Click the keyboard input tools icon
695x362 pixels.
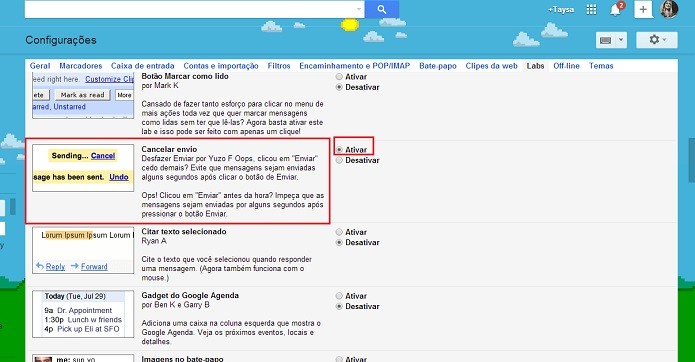coord(605,40)
